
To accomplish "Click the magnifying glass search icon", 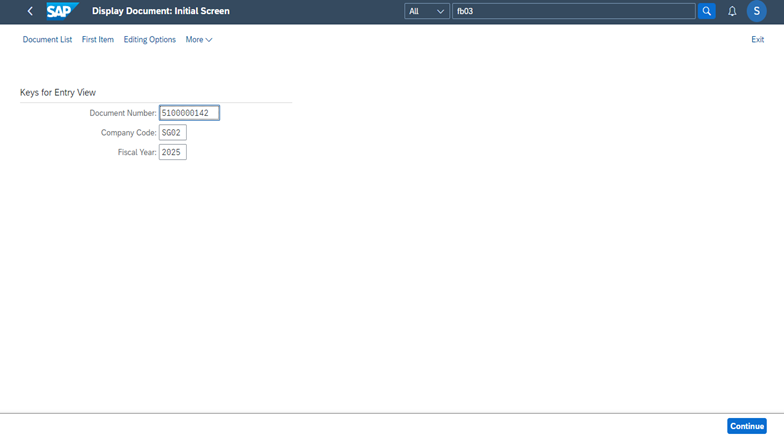I will [706, 11].
